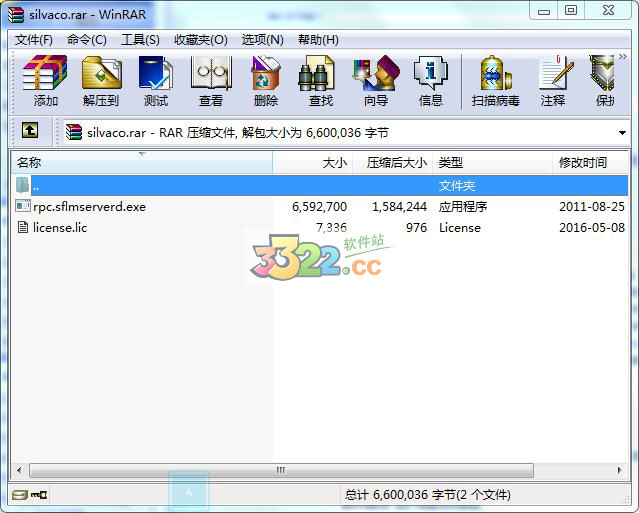
Task: Go up one level with arrow button
Action: click(x=30, y=131)
